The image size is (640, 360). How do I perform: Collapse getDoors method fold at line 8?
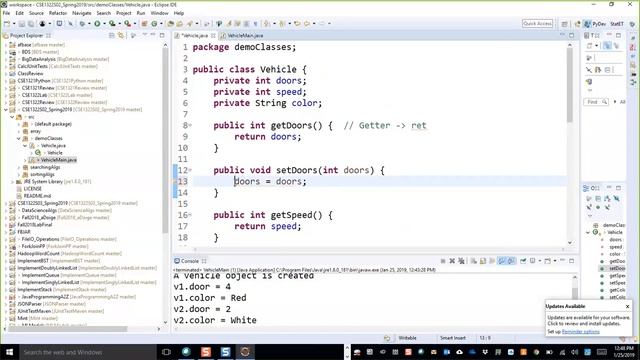click(x=190, y=125)
